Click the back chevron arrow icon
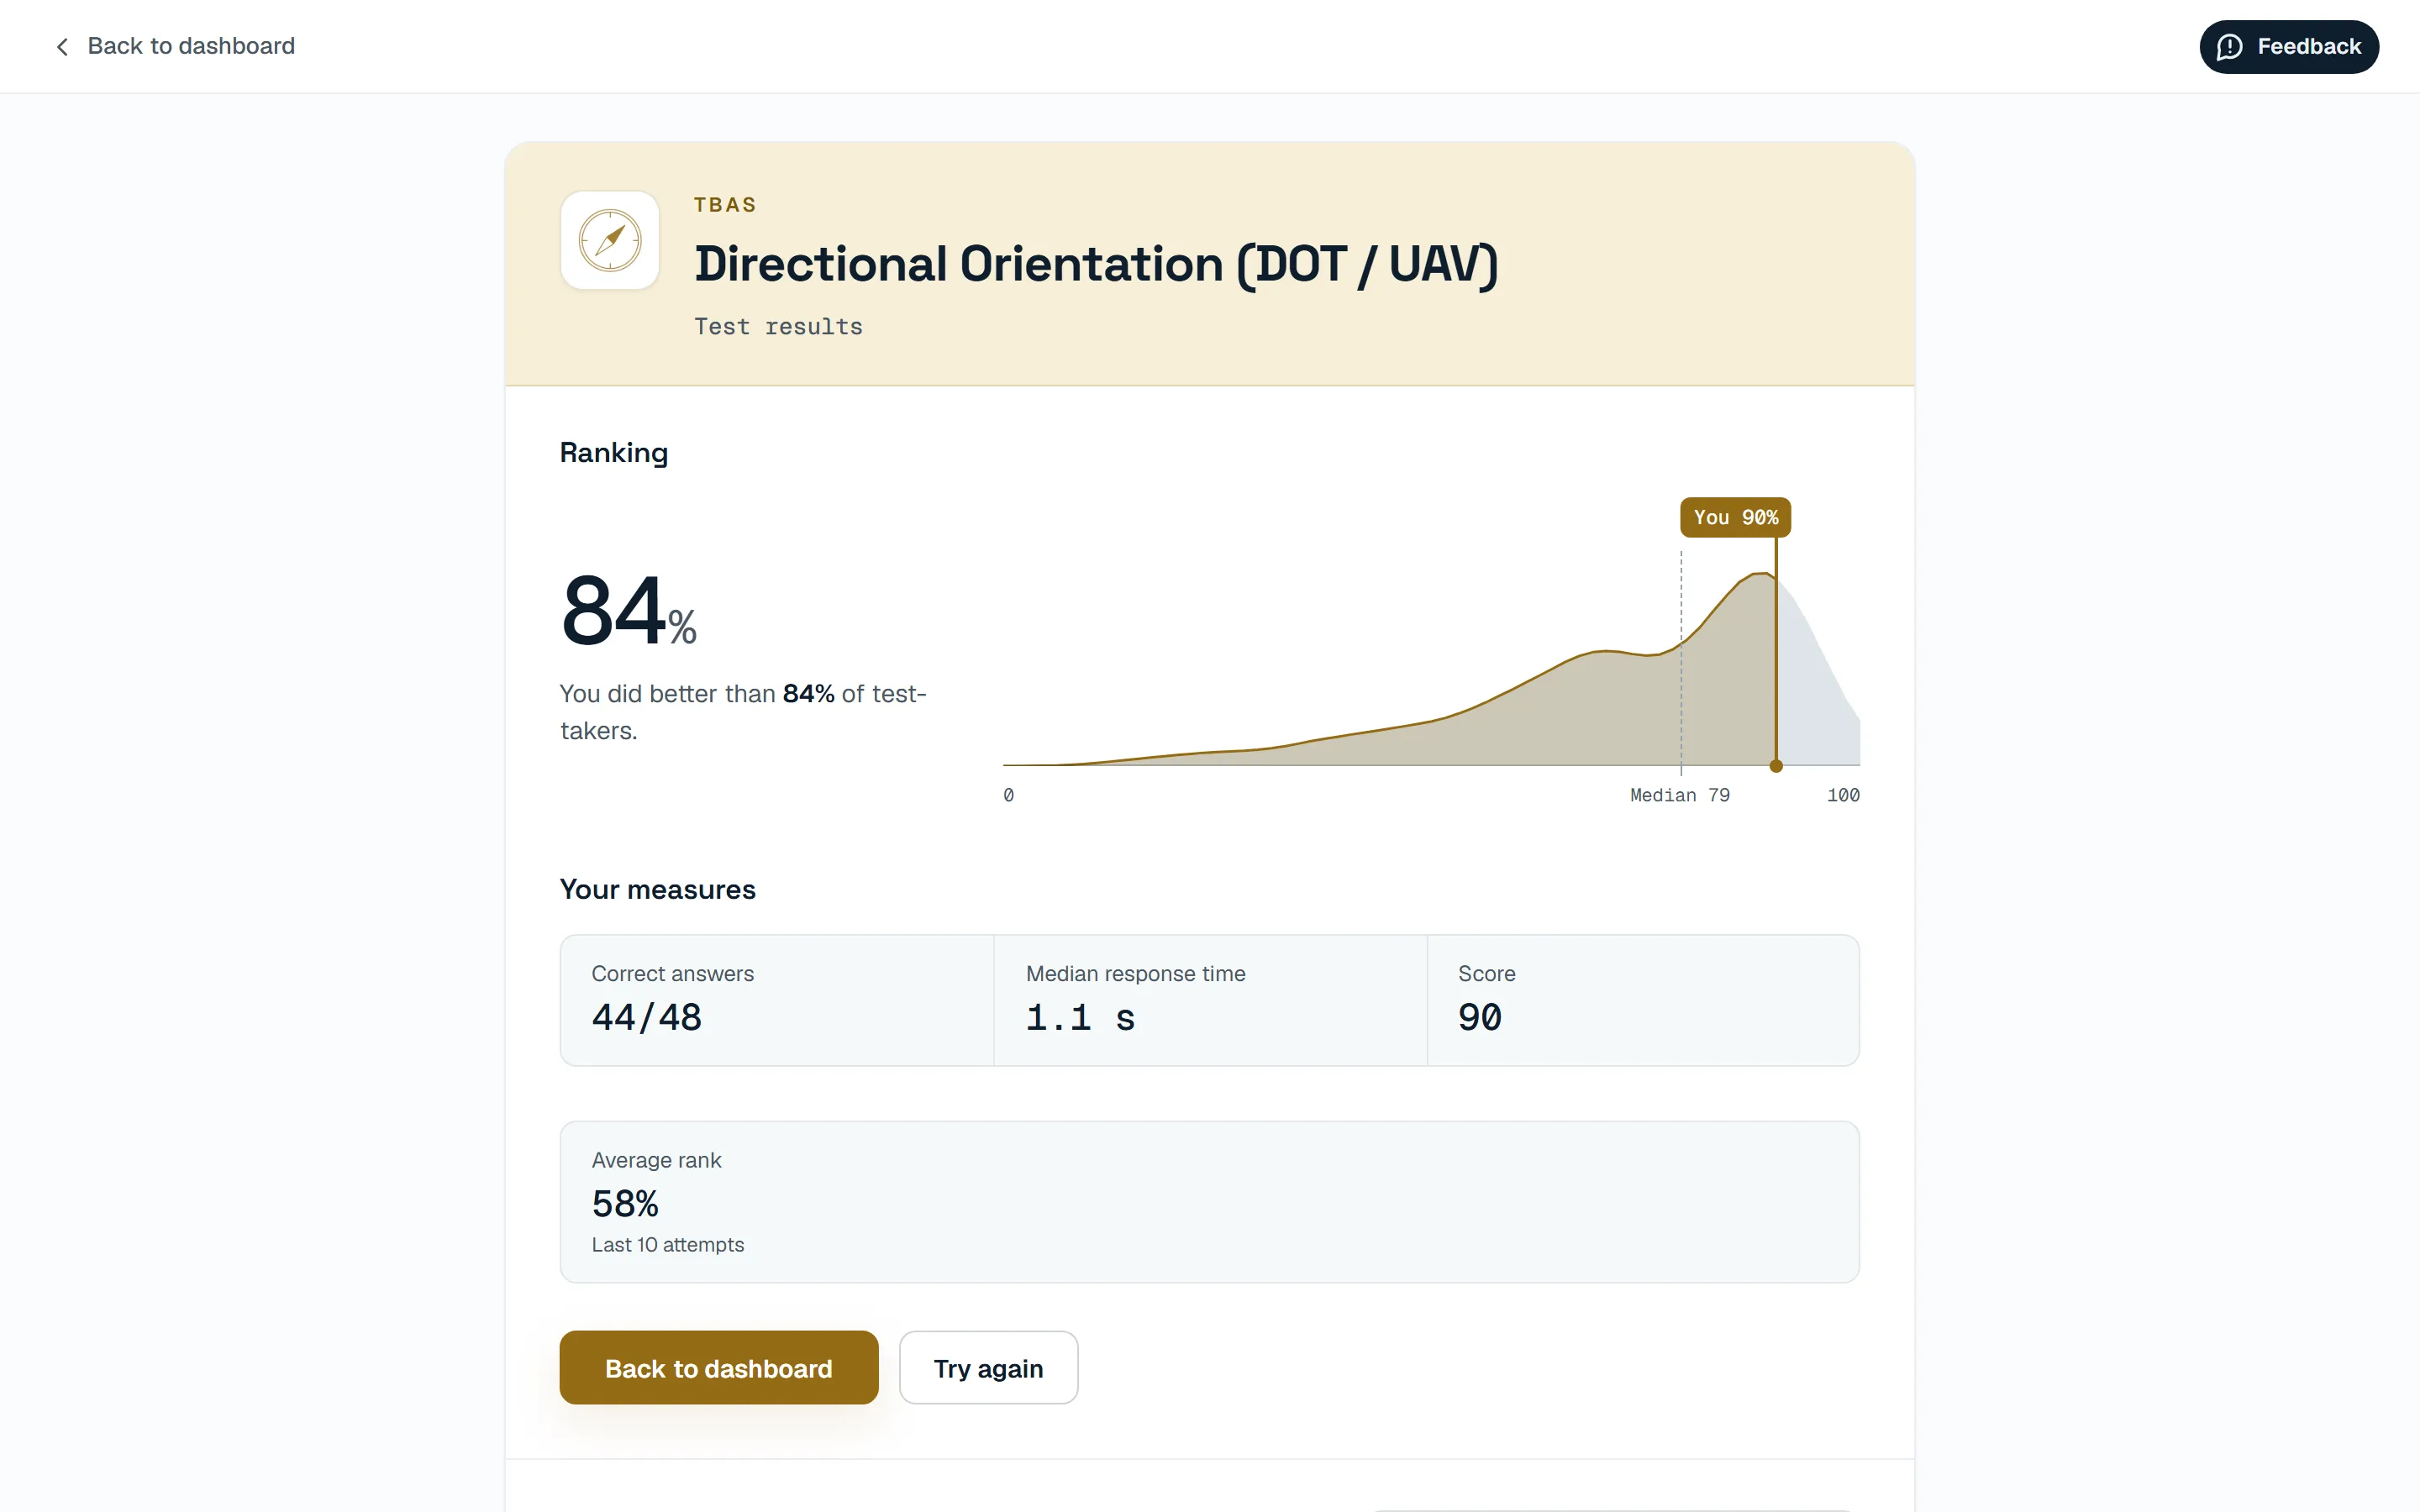2420x1512 pixels. (62, 47)
